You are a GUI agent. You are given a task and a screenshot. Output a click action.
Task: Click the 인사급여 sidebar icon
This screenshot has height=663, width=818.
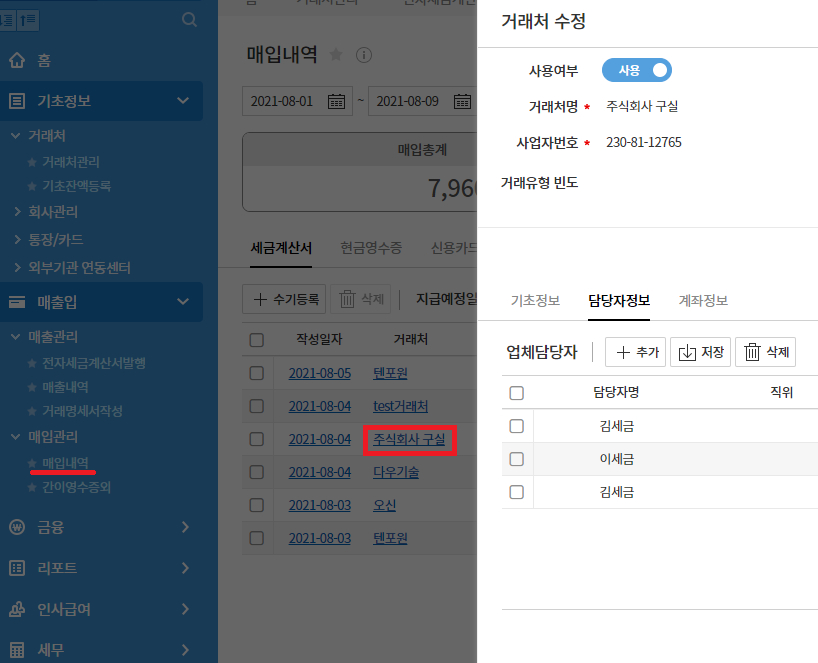click(17, 609)
